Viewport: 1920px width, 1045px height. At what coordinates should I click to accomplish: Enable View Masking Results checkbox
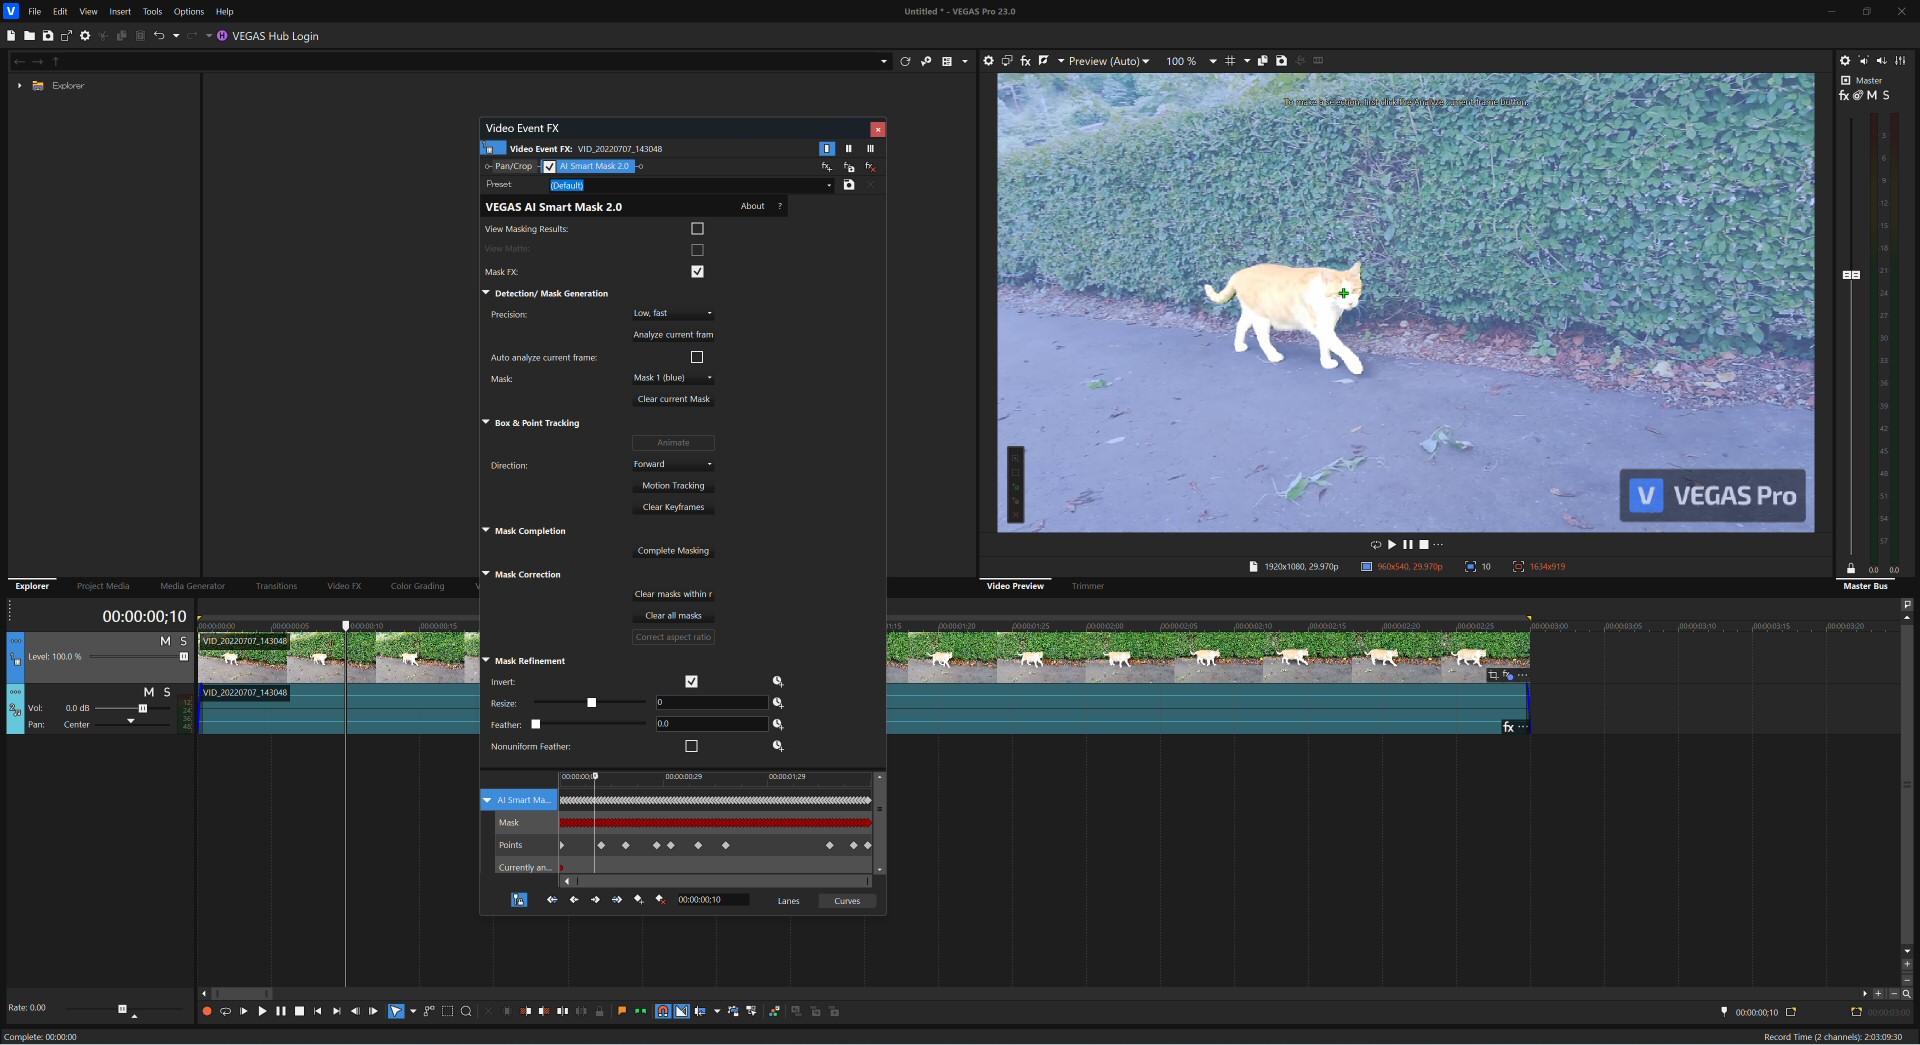[x=697, y=229]
